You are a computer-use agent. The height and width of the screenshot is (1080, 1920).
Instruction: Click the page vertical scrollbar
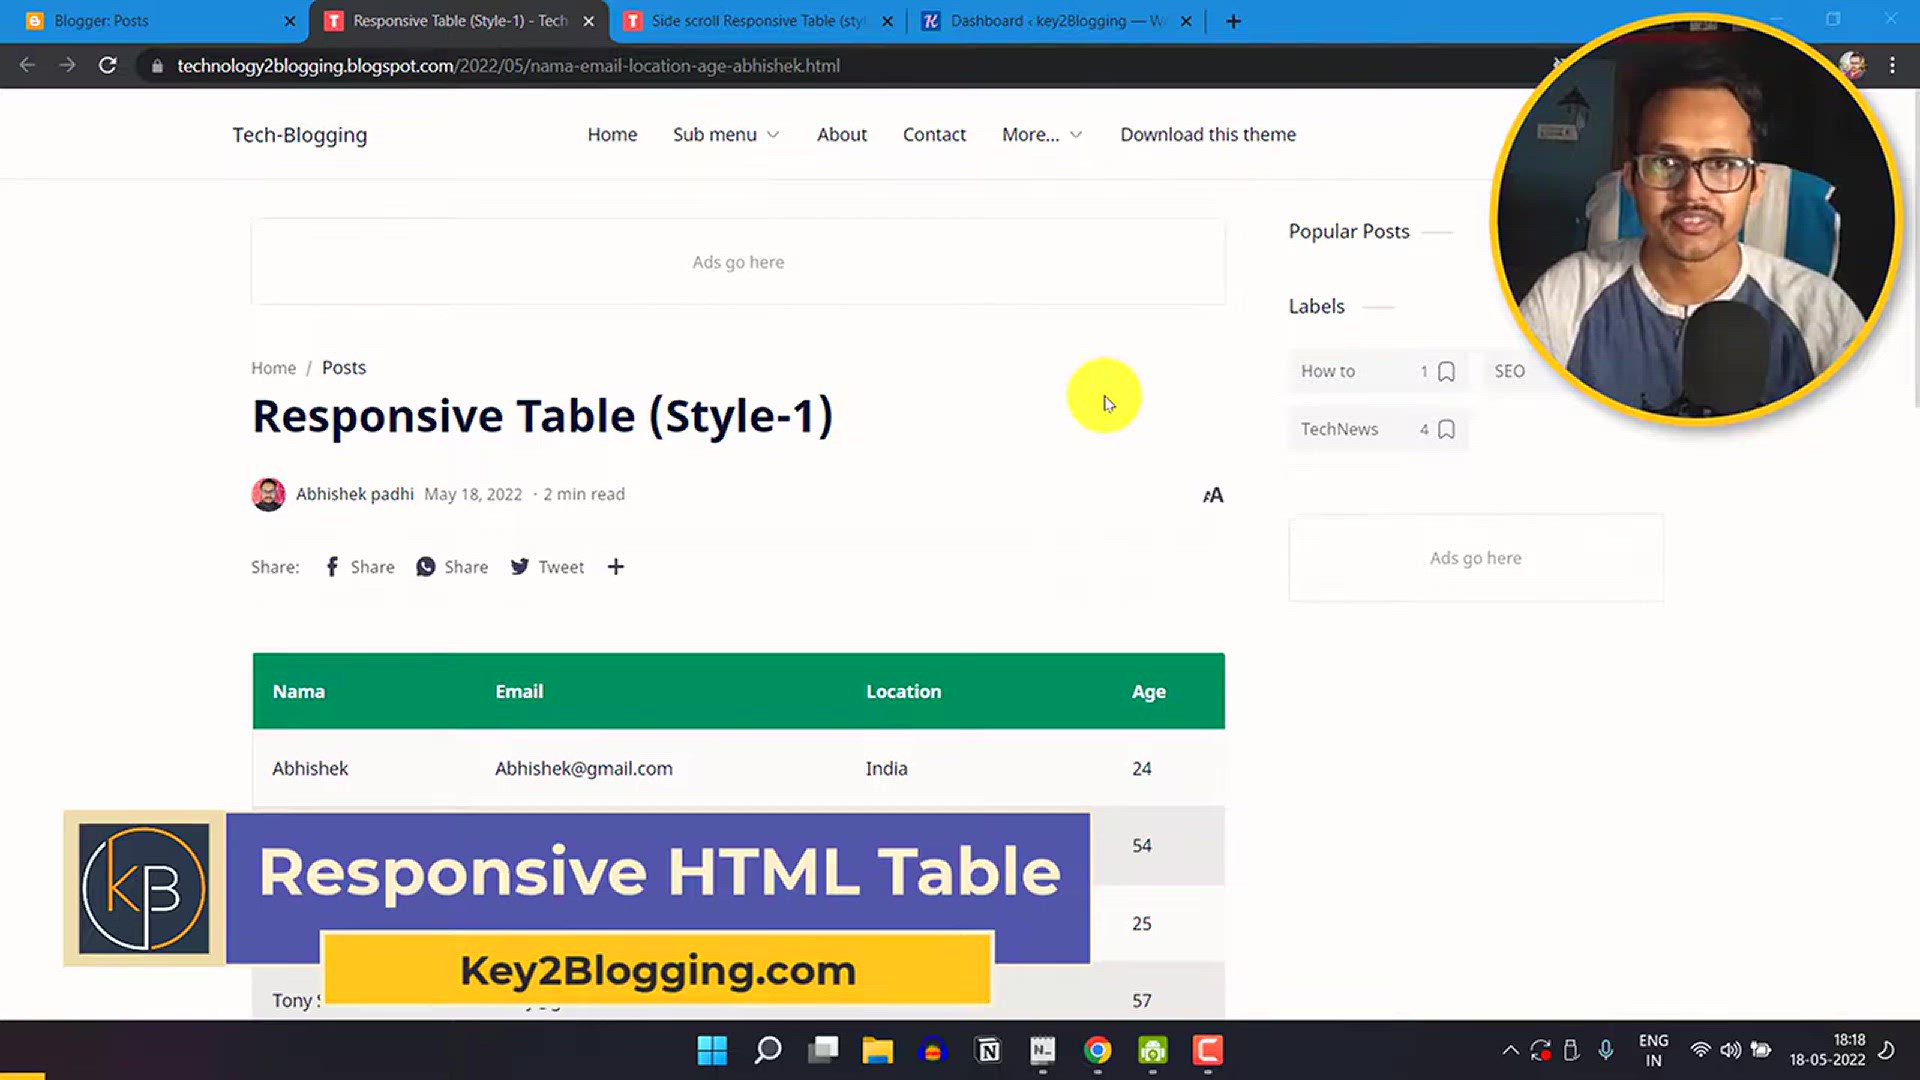[x=1914, y=250]
